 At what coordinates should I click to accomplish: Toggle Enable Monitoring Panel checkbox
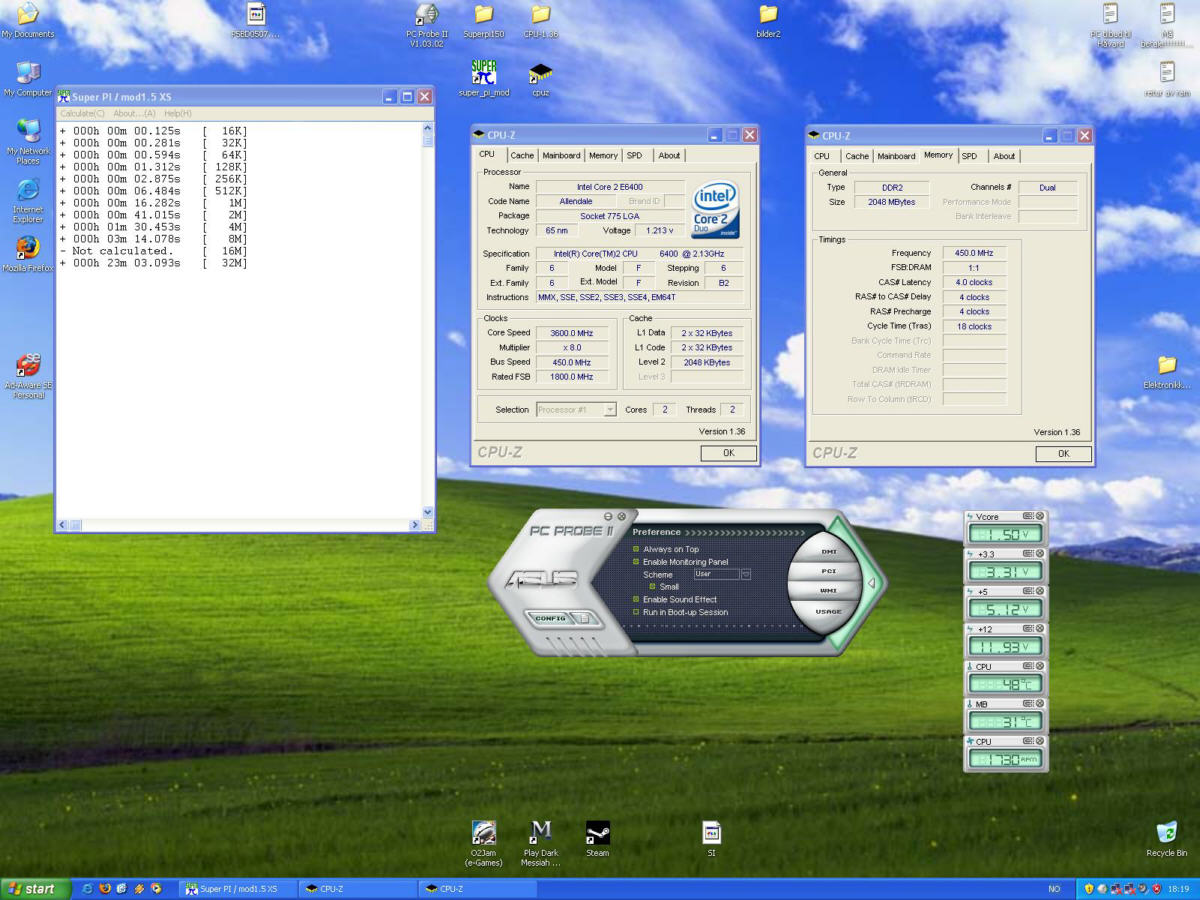tap(636, 562)
